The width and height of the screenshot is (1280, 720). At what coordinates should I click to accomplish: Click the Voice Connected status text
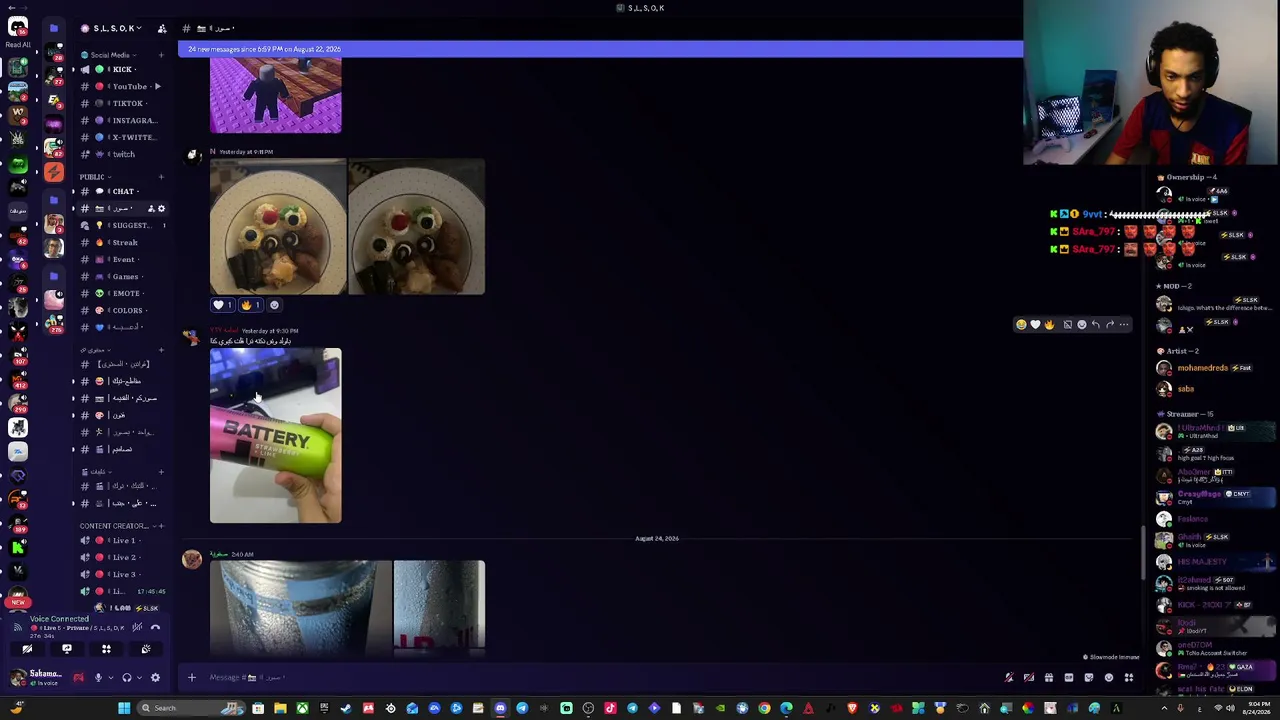59,619
